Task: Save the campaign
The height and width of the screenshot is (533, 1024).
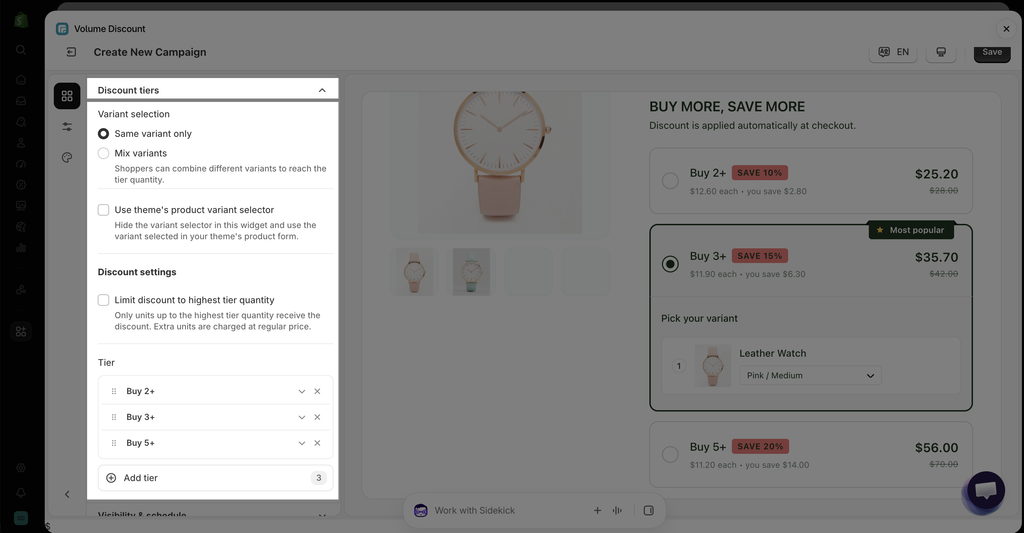Action: click(992, 52)
